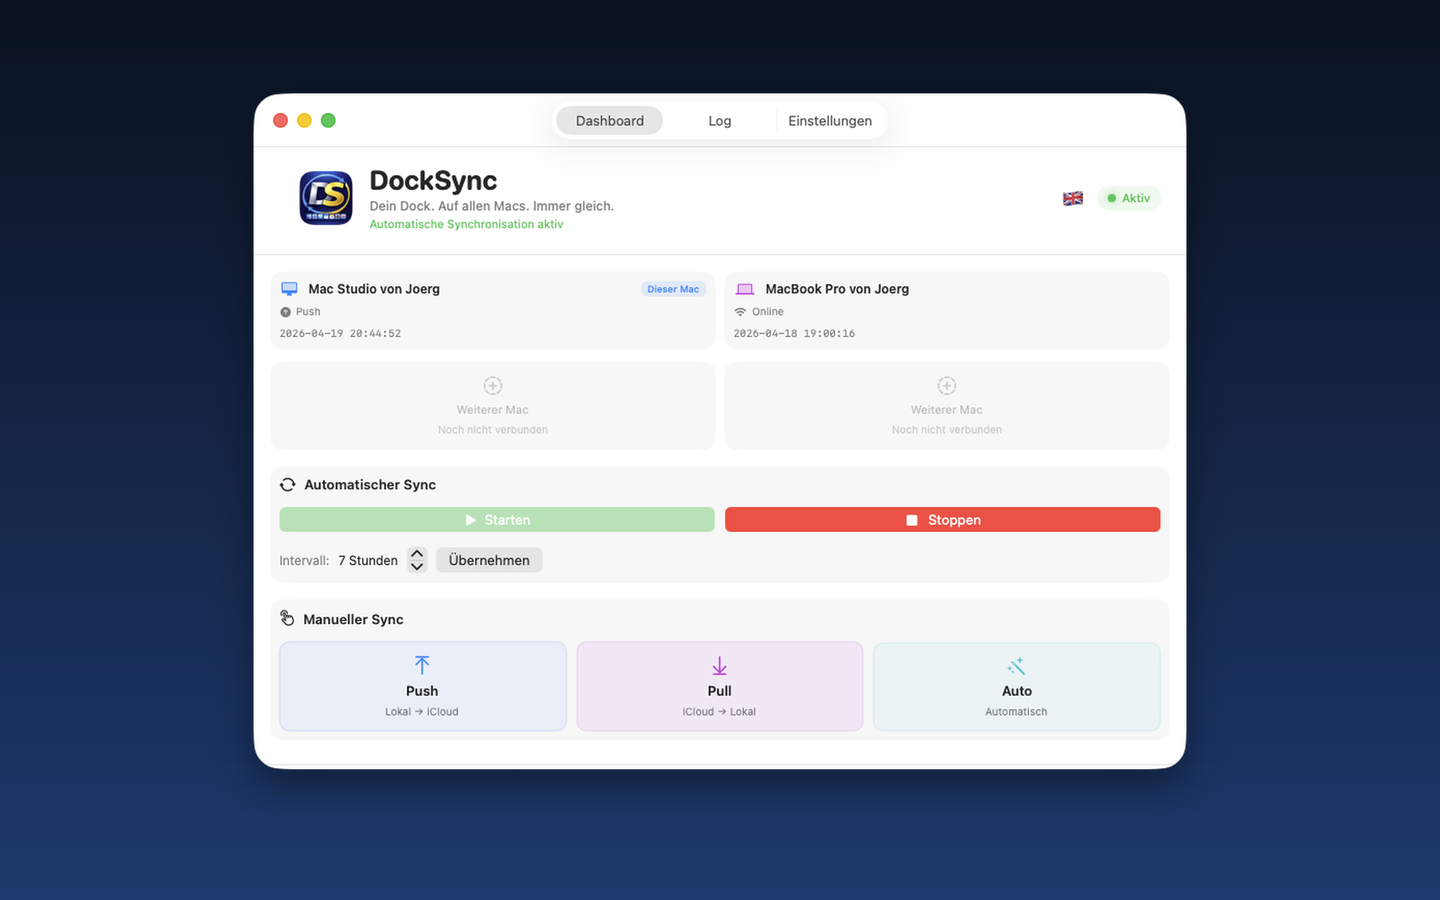This screenshot has height=900, width=1440.
Task: Click the Pull download arrow icon
Action: (x=719, y=666)
